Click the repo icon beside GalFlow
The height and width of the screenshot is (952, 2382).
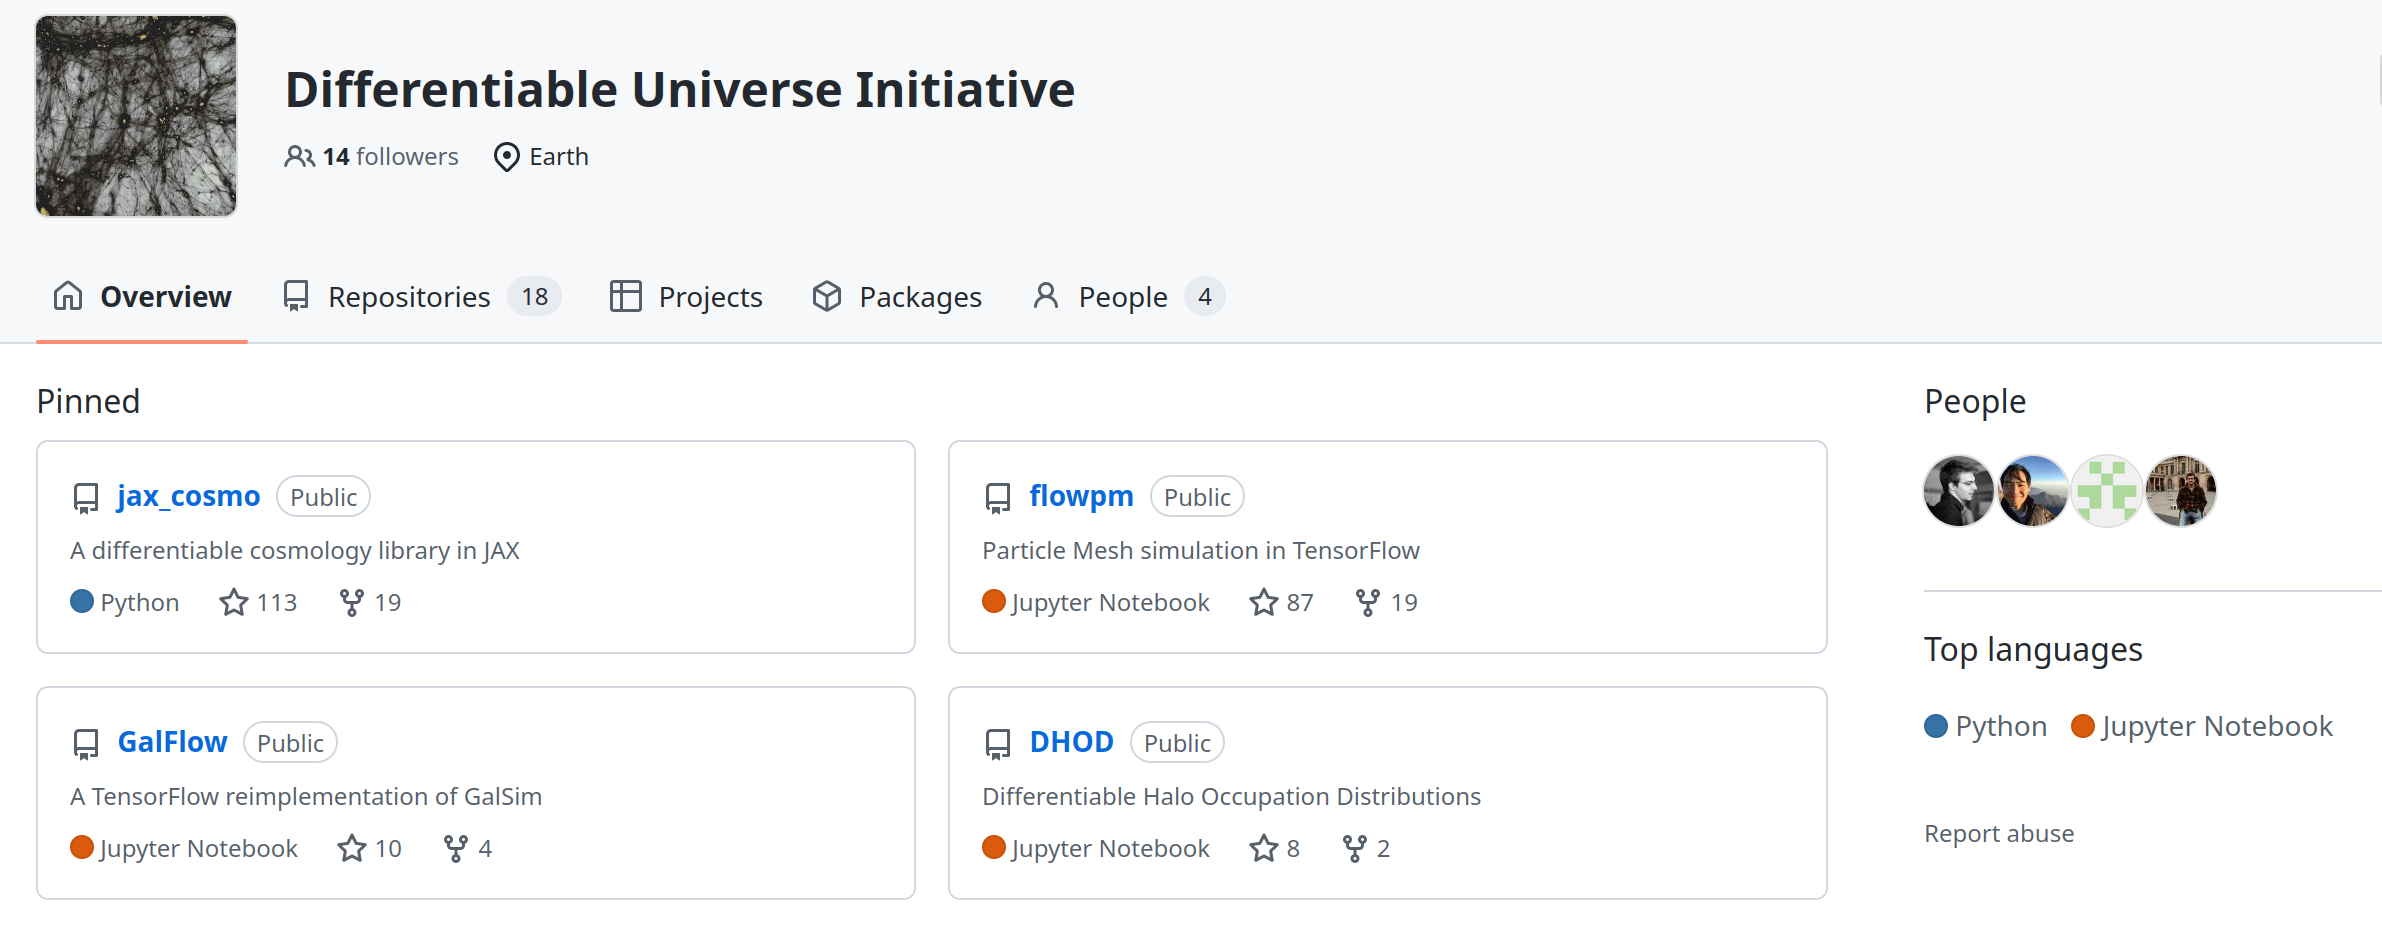[x=86, y=743]
